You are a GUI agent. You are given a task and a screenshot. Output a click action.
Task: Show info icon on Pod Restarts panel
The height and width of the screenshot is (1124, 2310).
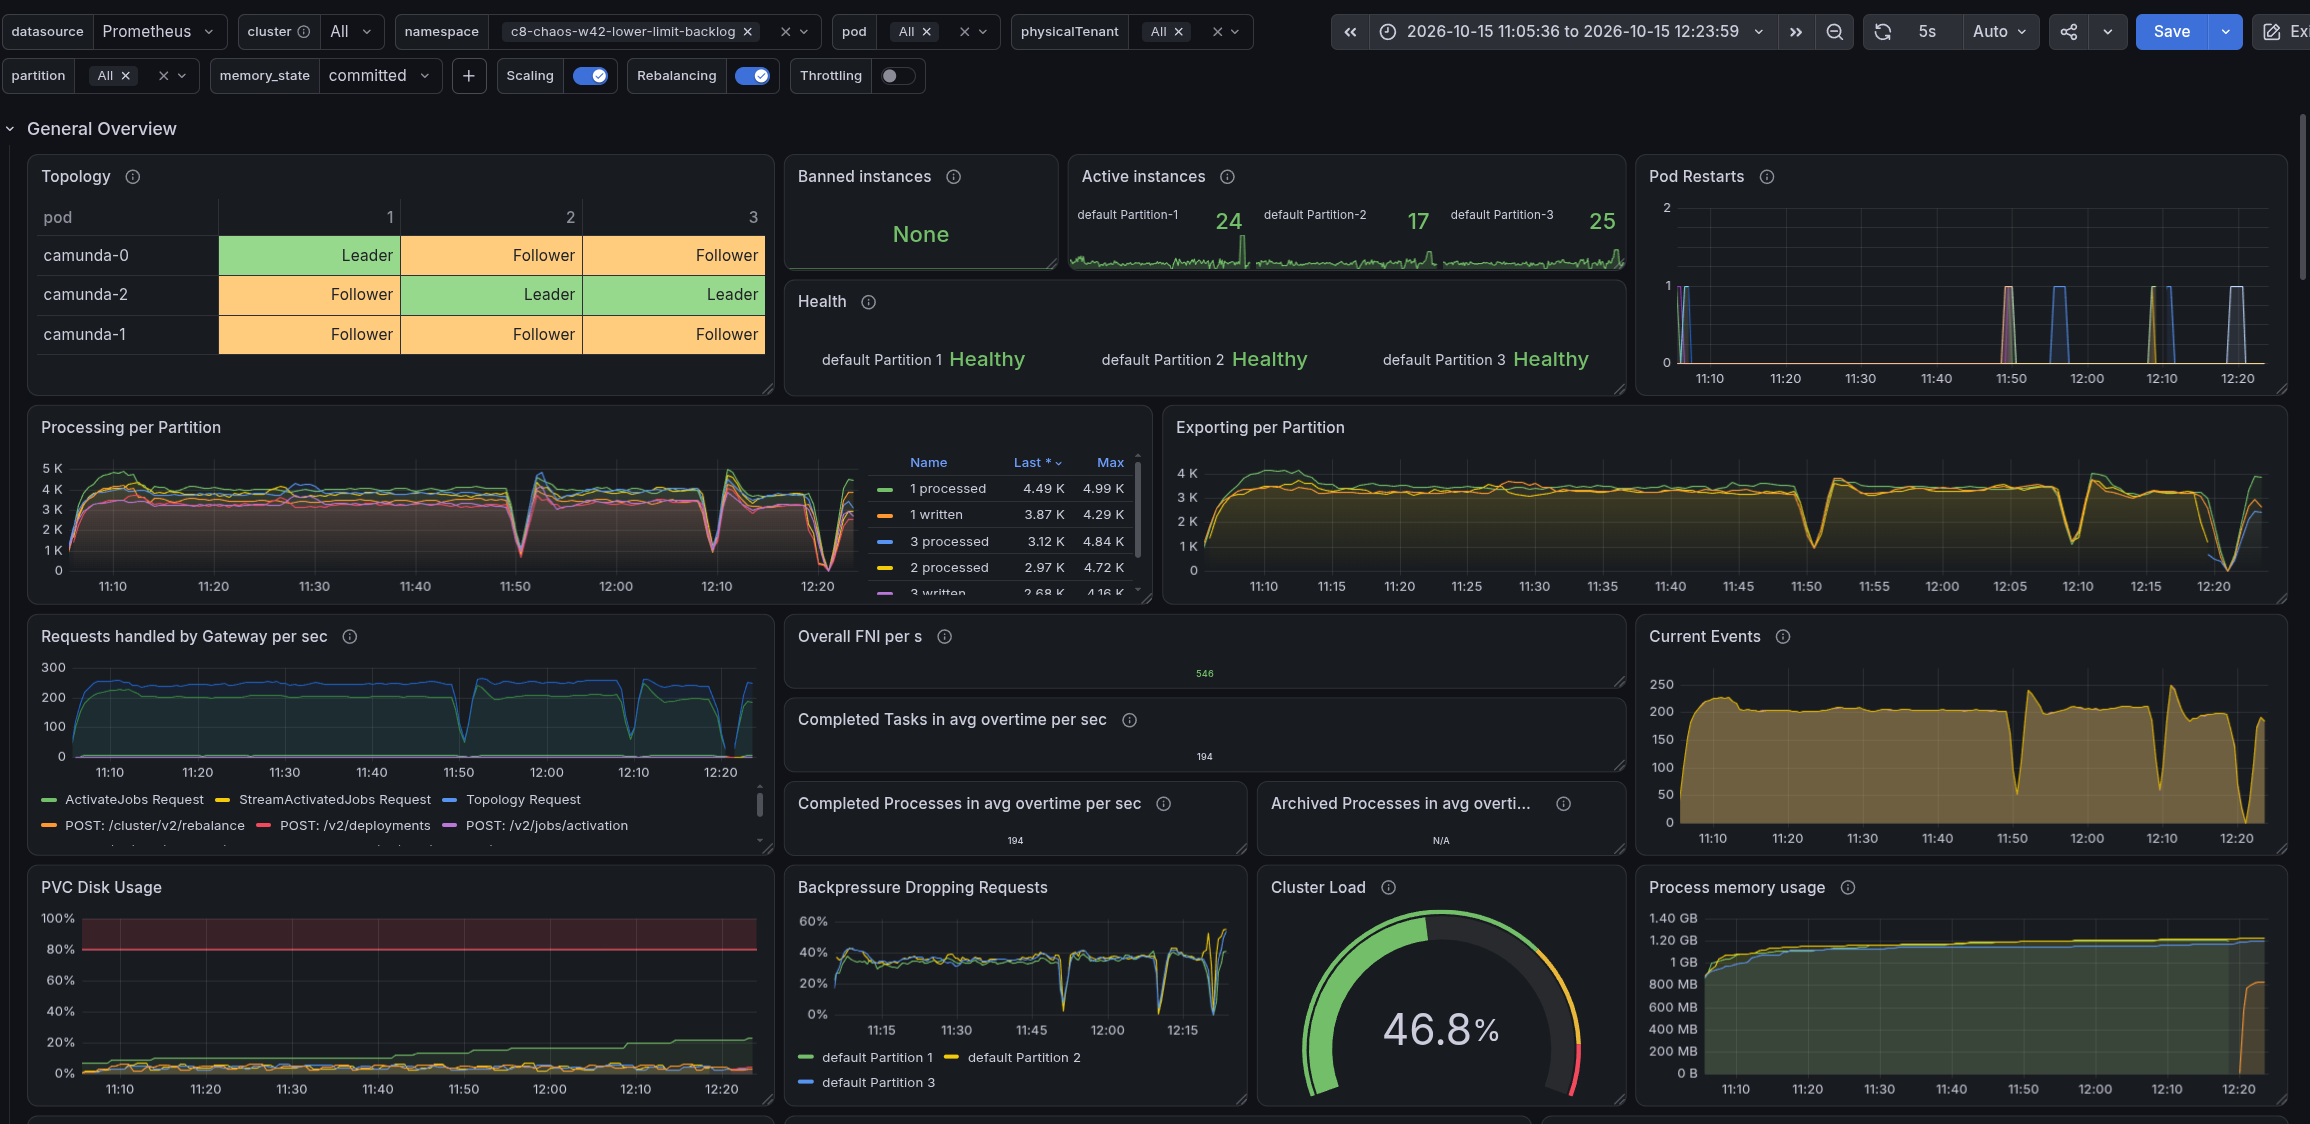point(1767,177)
